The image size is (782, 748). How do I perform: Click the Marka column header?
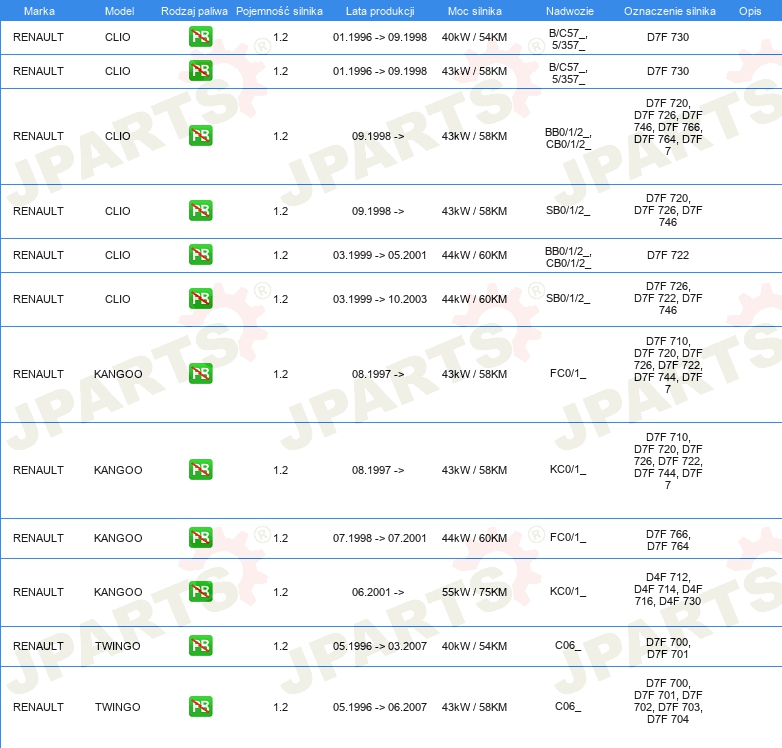(39, 11)
